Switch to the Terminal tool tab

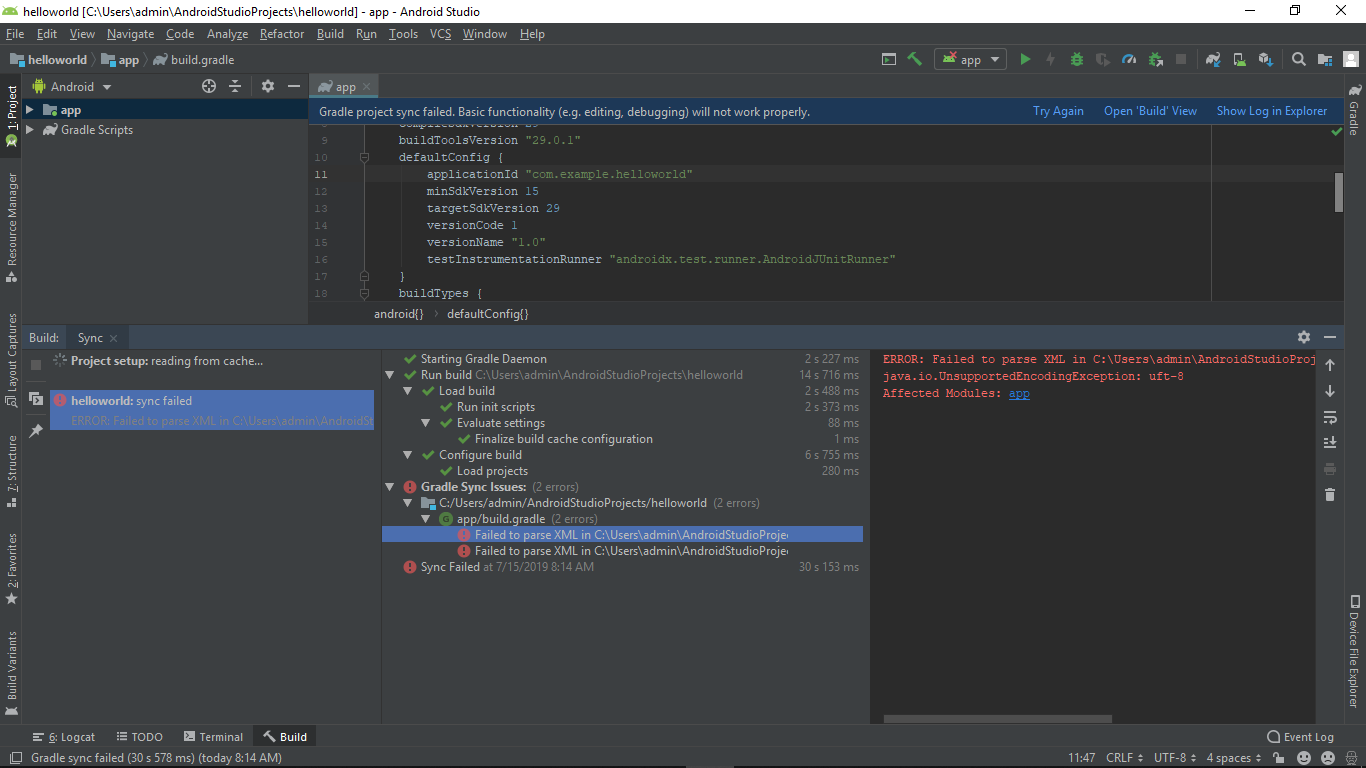pos(211,737)
